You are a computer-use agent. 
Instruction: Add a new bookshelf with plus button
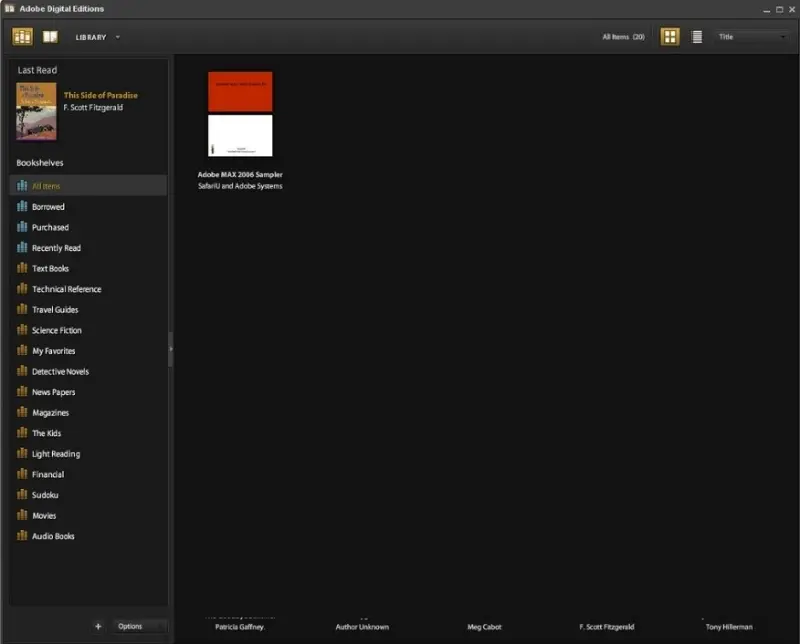click(98, 626)
